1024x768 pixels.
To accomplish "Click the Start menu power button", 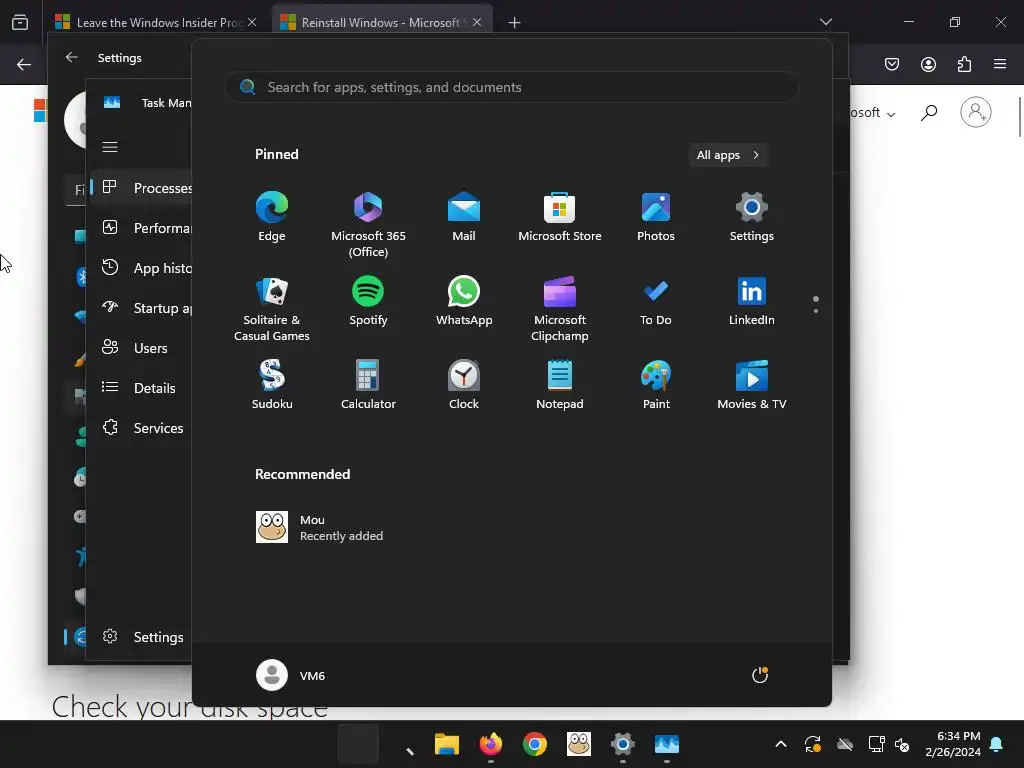I will (x=760, y=675).
